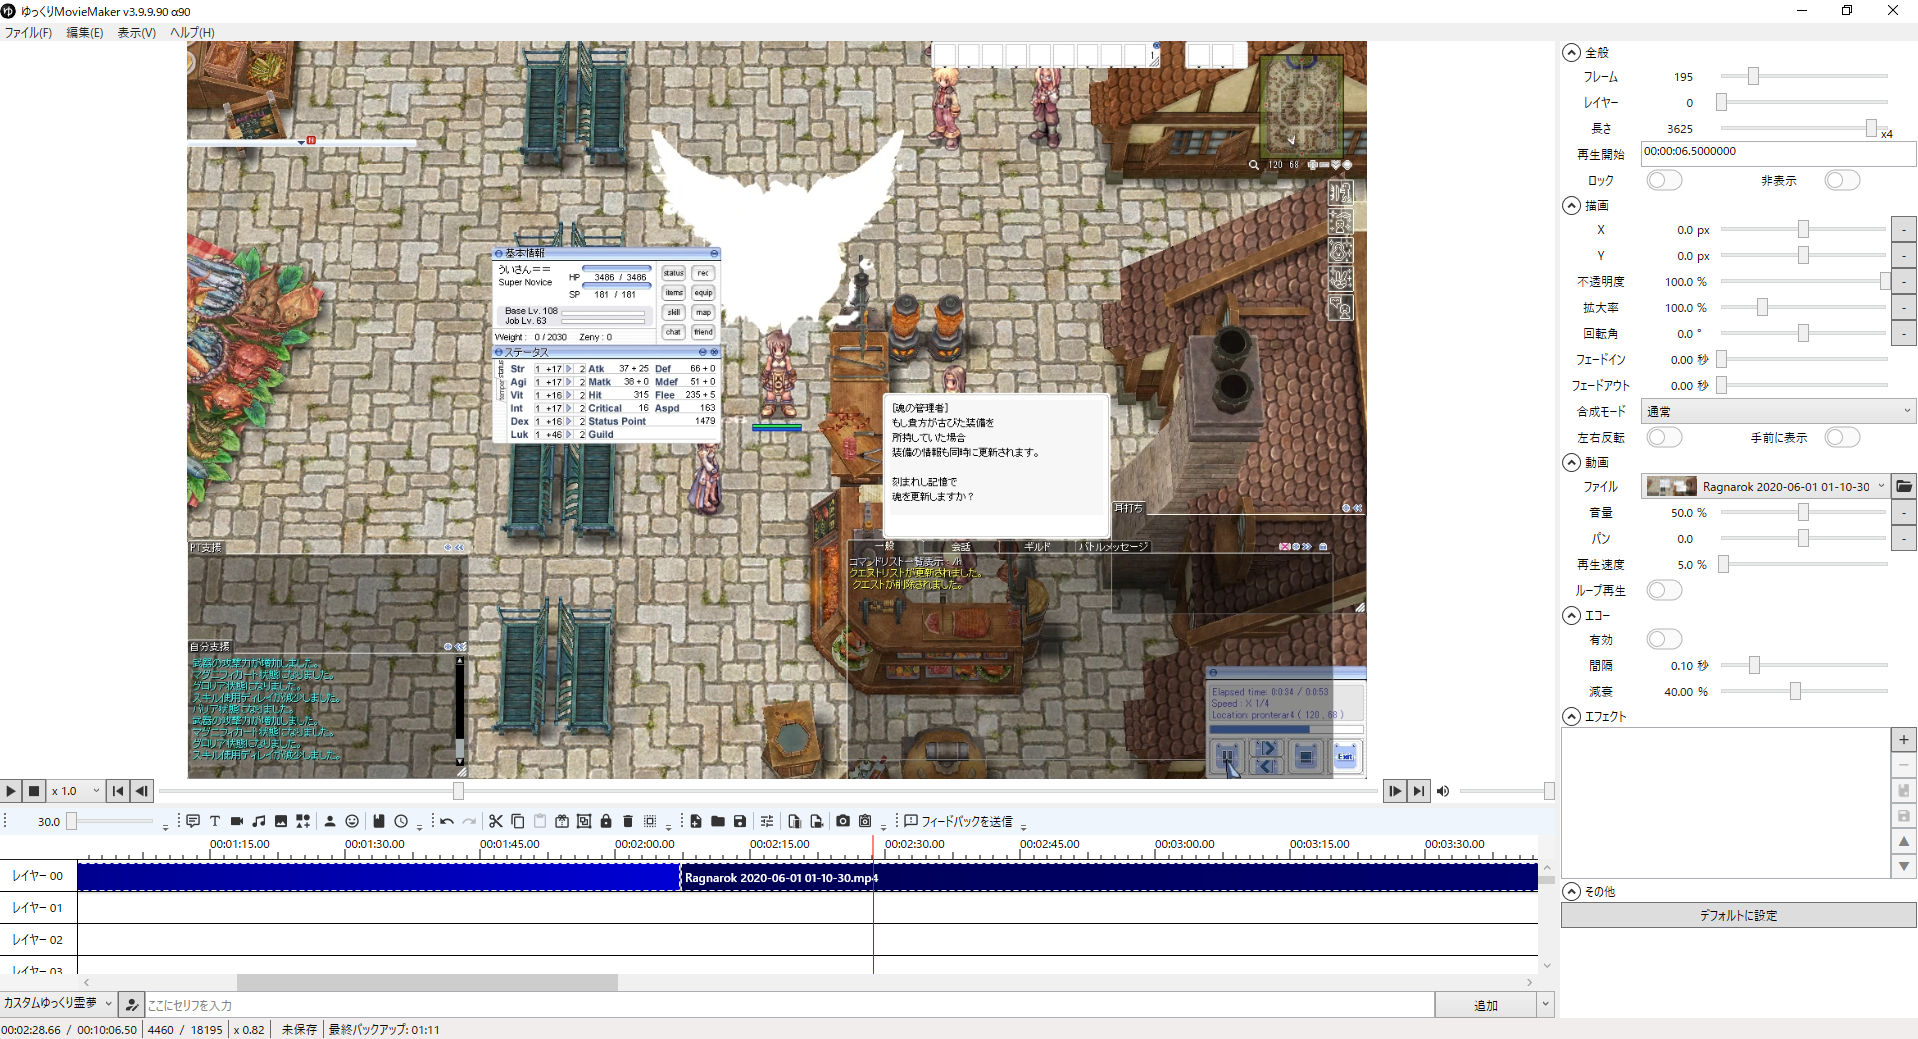Open the clock icon timeline tool

click(x=401, y=821)
